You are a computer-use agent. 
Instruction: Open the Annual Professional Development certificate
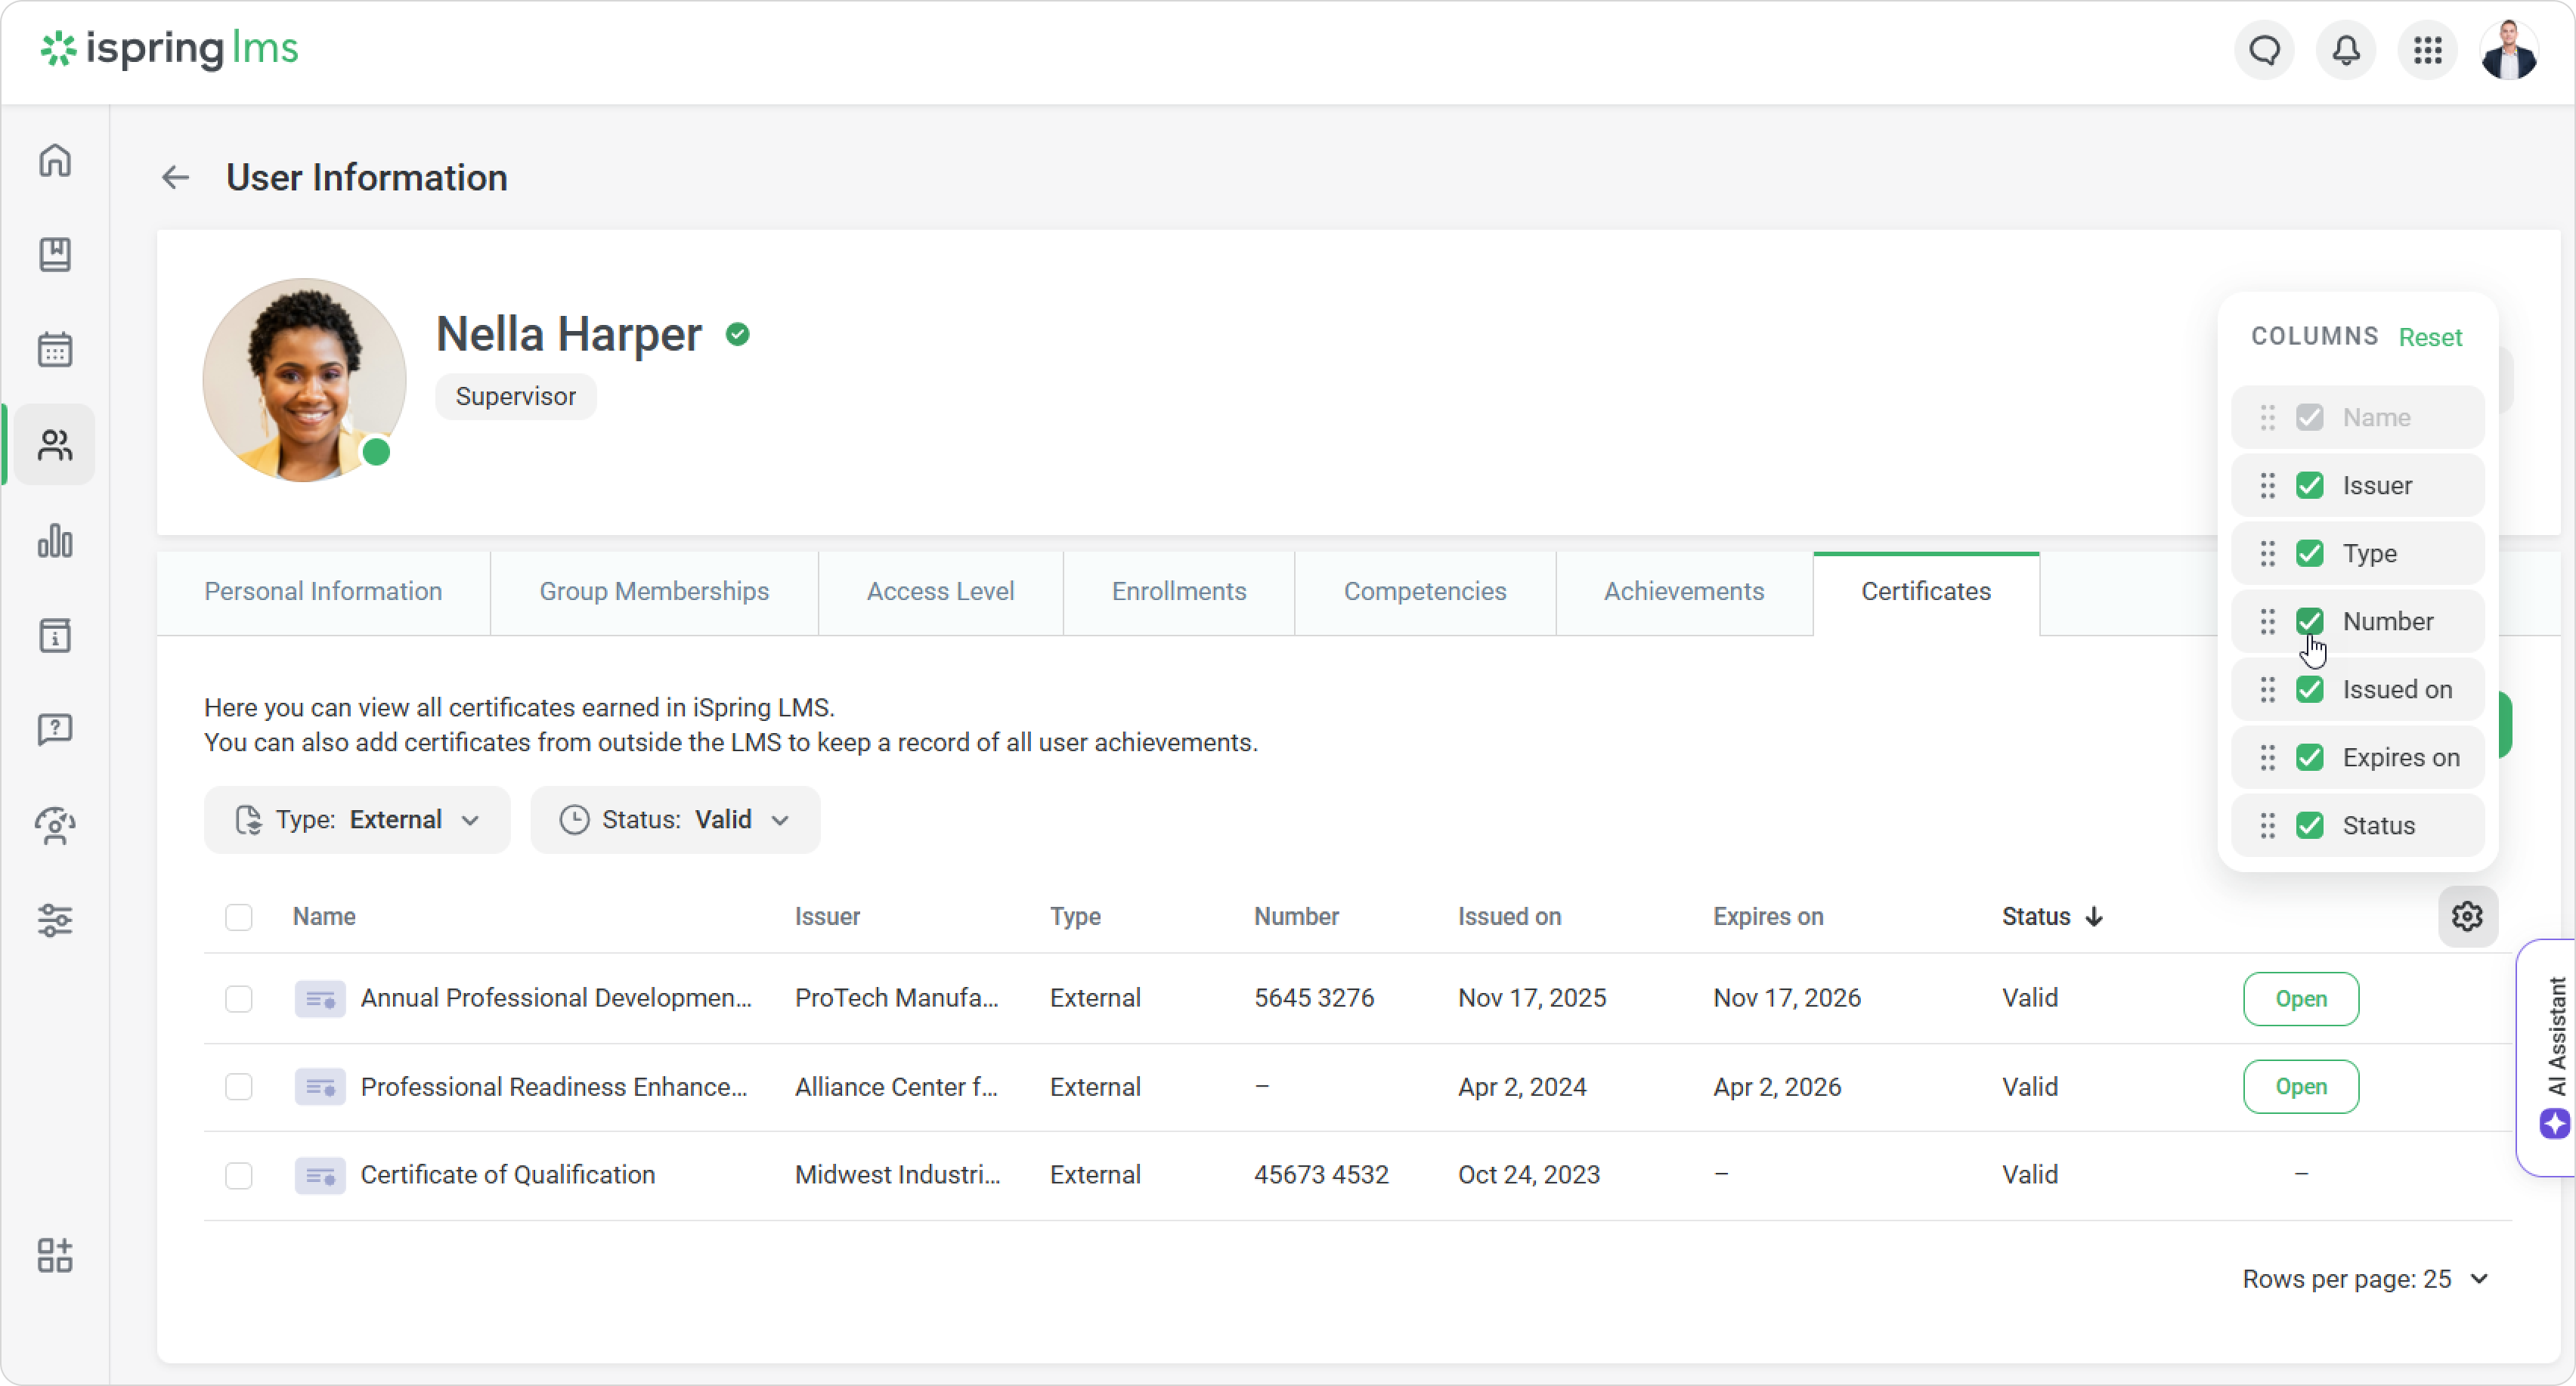pos(2300,998)
